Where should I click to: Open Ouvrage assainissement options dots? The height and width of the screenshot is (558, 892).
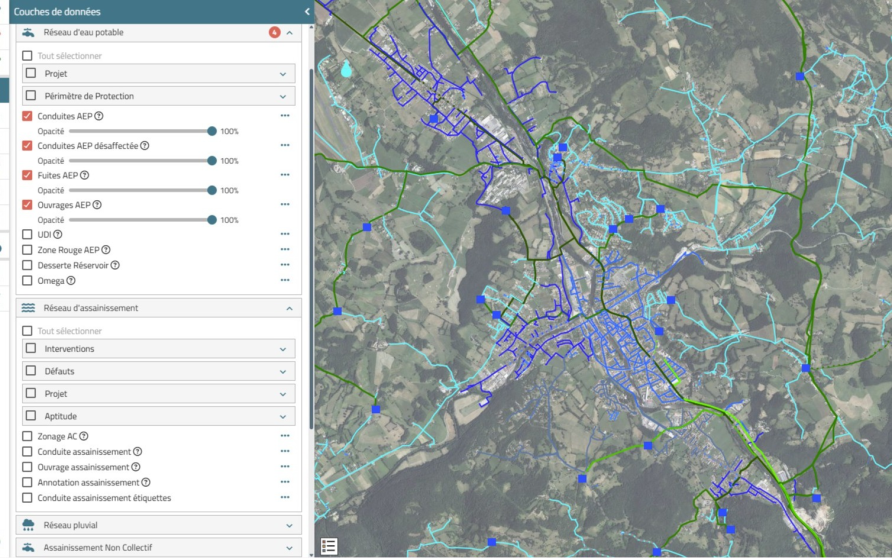(285, 466)
